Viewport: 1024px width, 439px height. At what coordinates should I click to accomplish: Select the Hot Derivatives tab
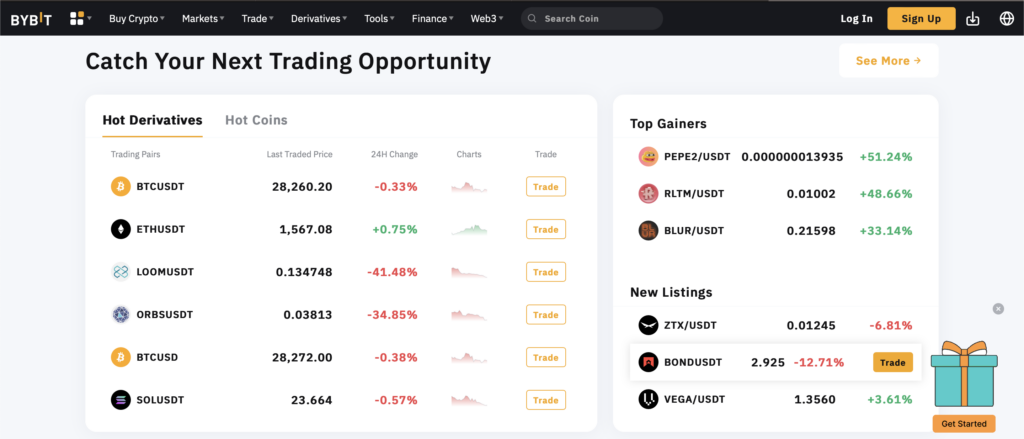[152, 120]
